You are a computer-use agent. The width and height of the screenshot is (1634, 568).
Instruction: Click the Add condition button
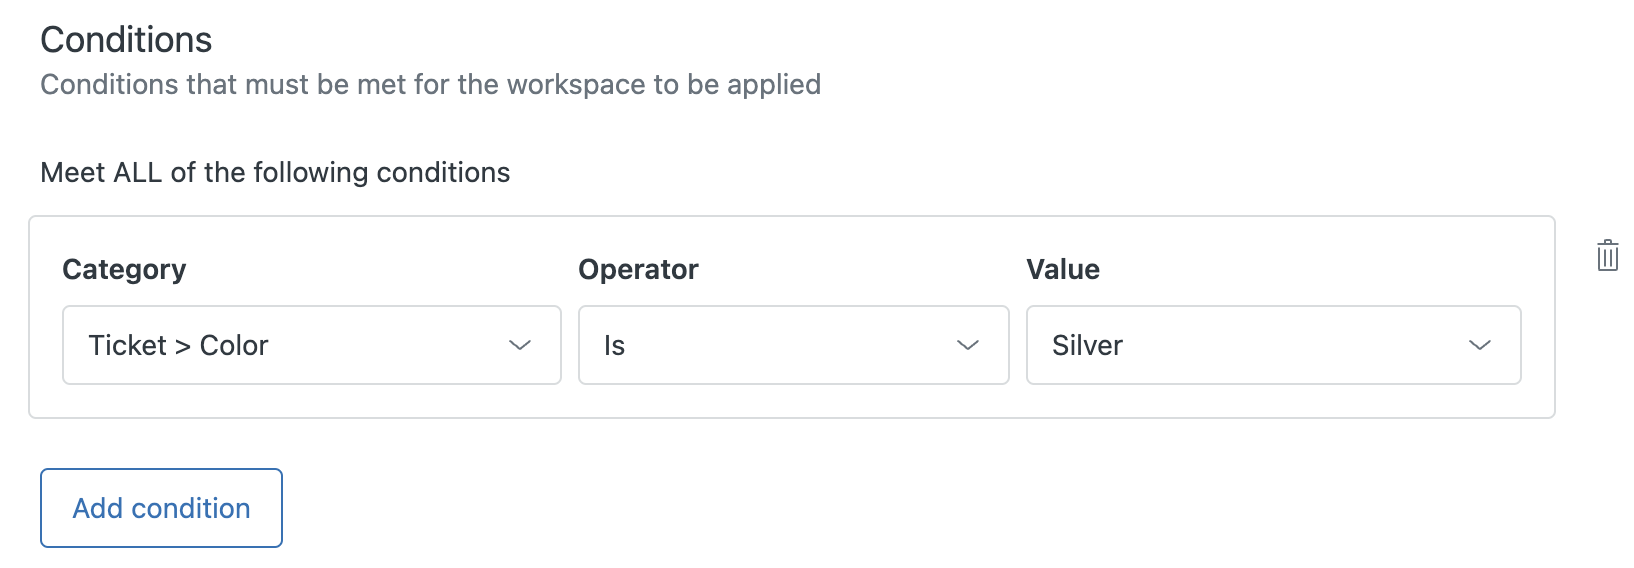tap(161, 508)
